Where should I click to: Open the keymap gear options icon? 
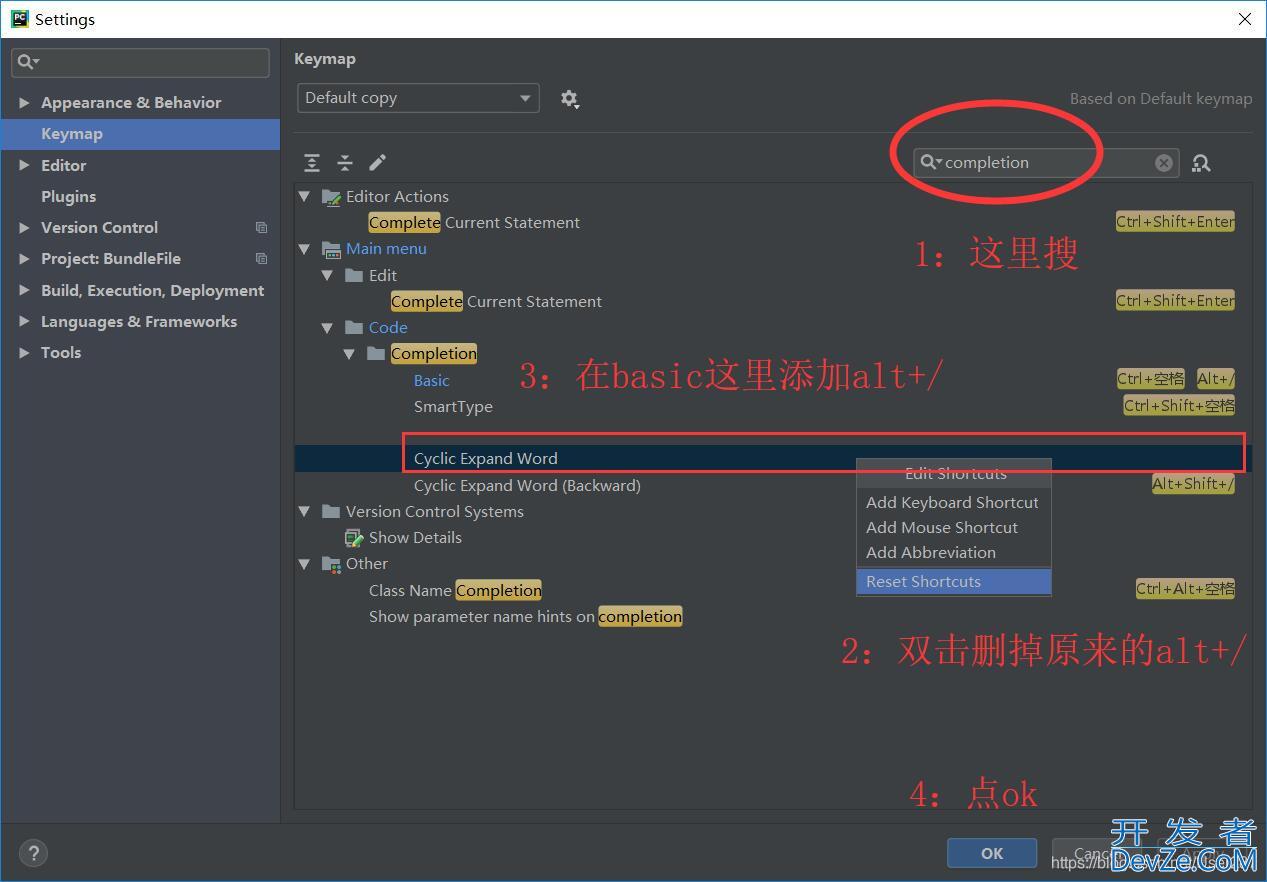coord(569,98)
